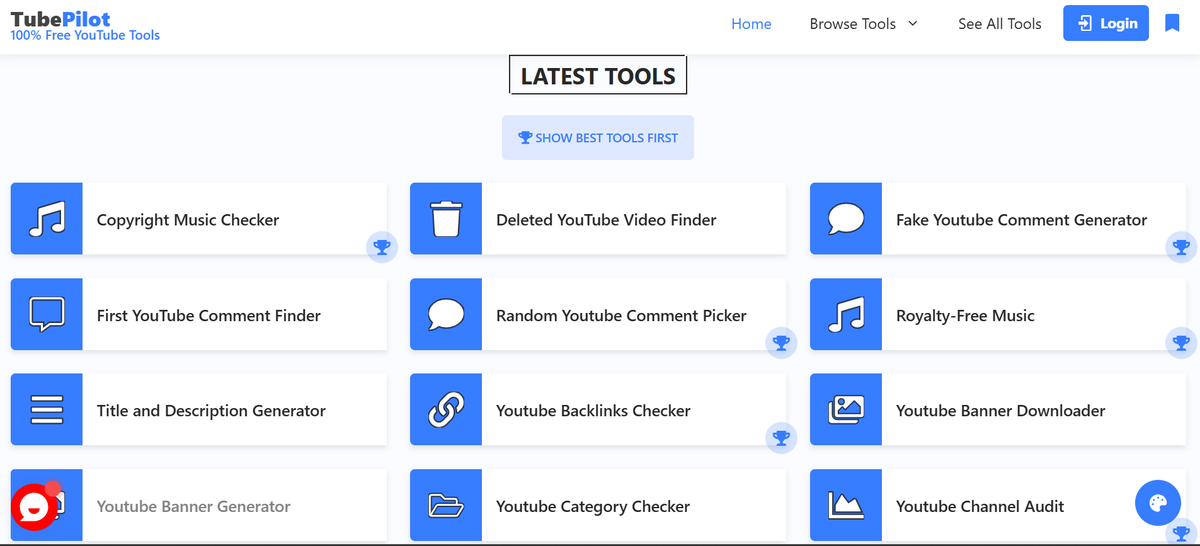Open Fake Youtube Comment Generator tool link
Image resolution: width=1200 pixels, height=546 pixels.
(1021, 219)
